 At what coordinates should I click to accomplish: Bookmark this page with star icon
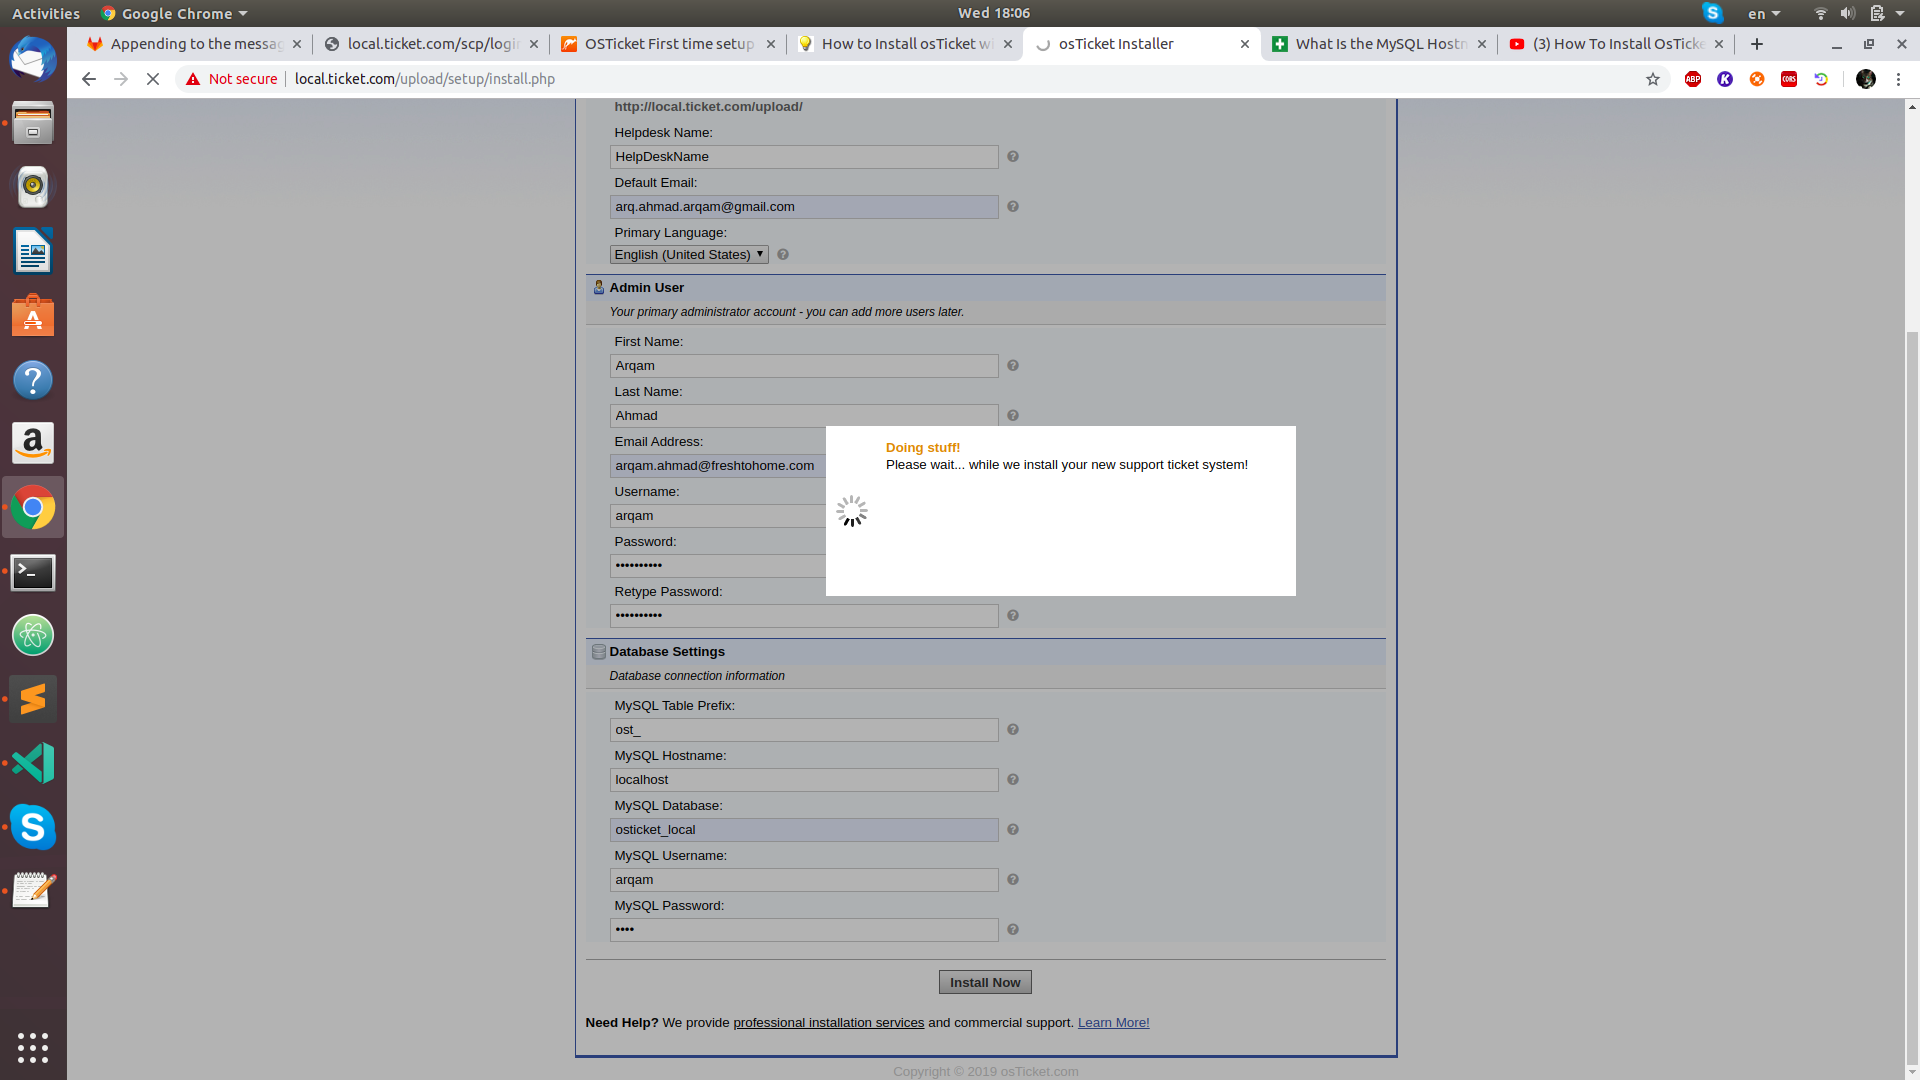(1653, 79)
